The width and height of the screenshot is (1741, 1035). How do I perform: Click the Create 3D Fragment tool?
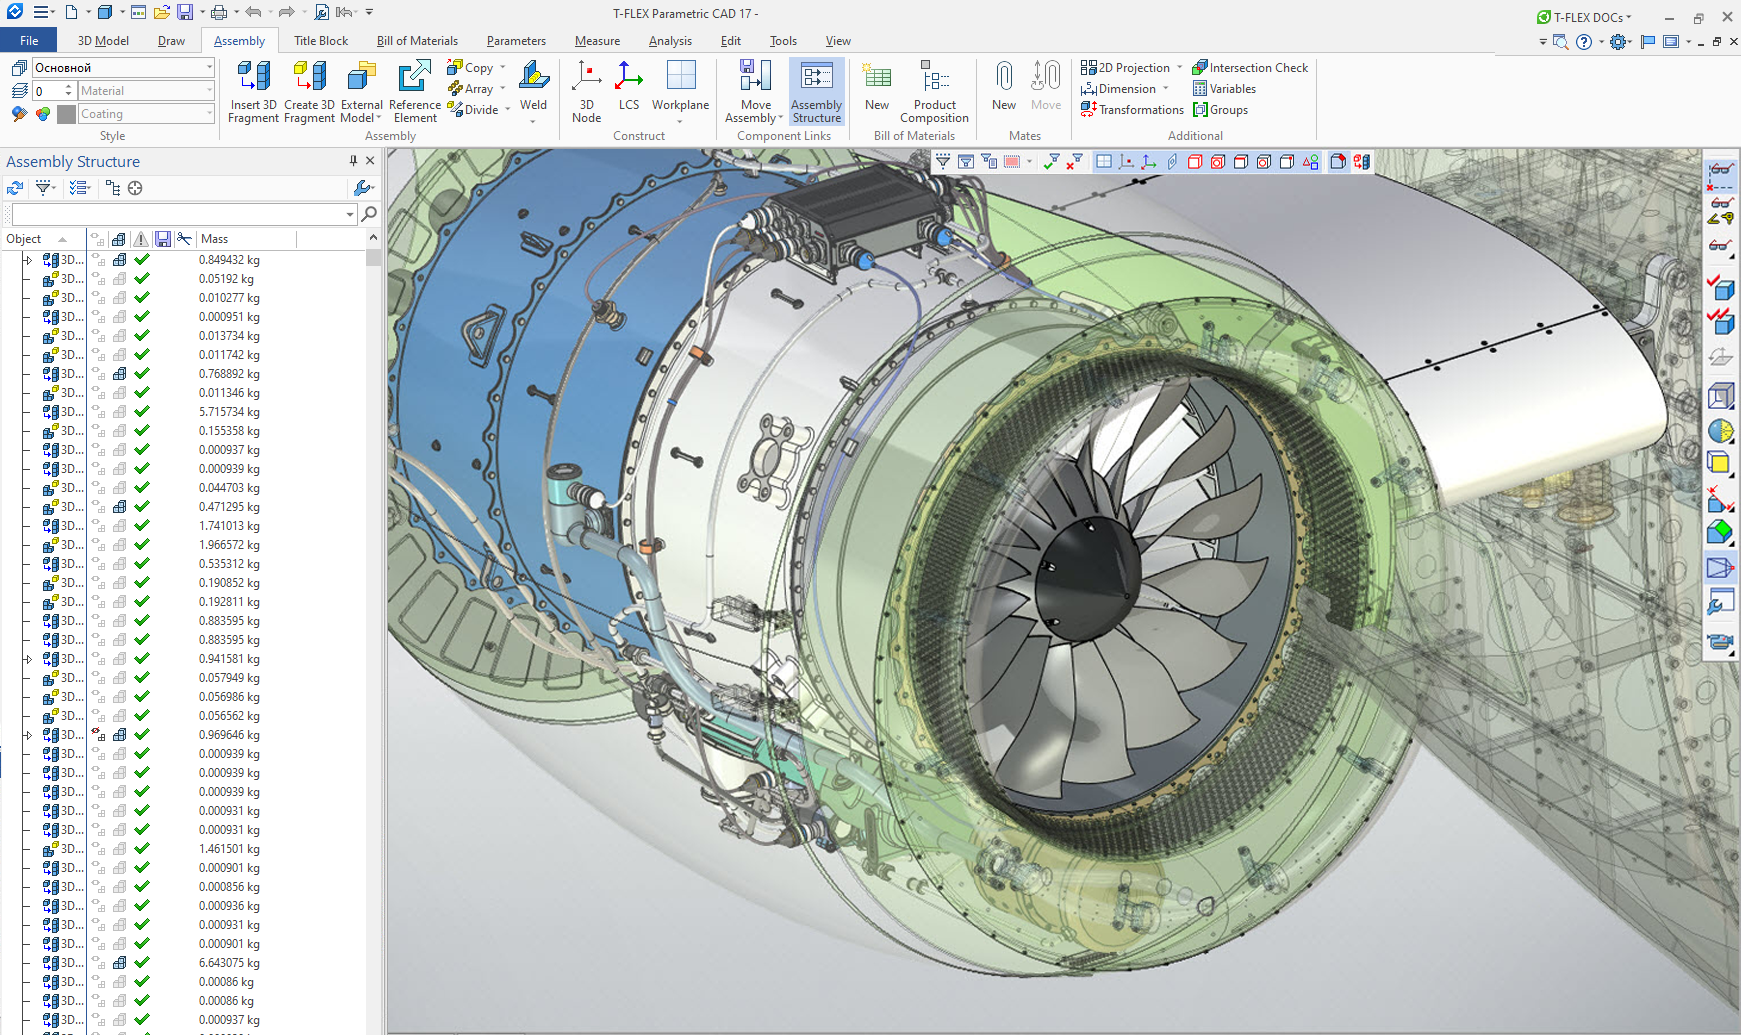(309, 91)
